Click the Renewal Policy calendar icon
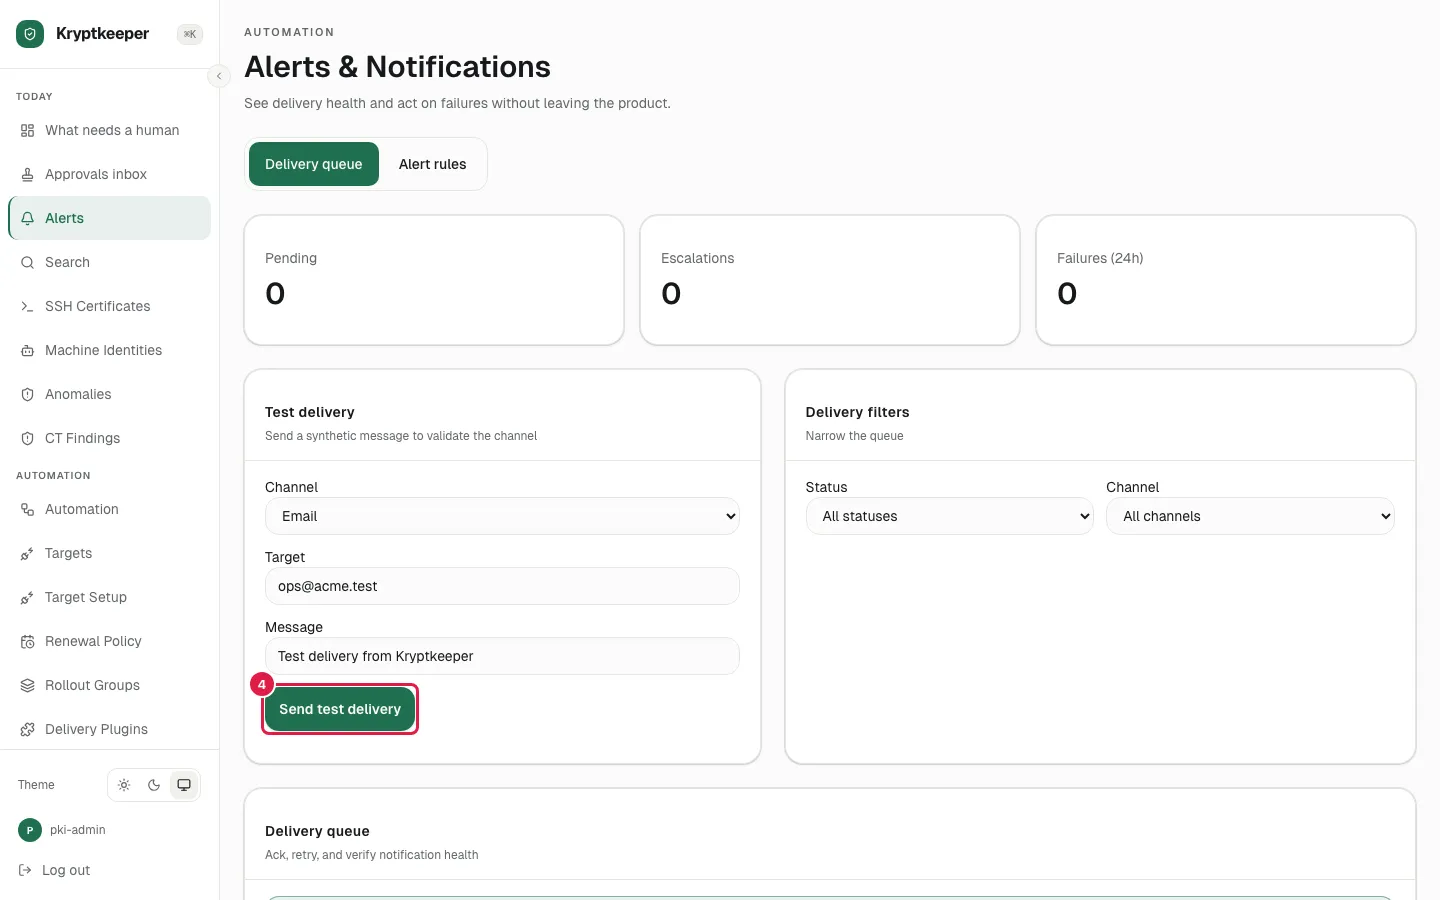 28,642
